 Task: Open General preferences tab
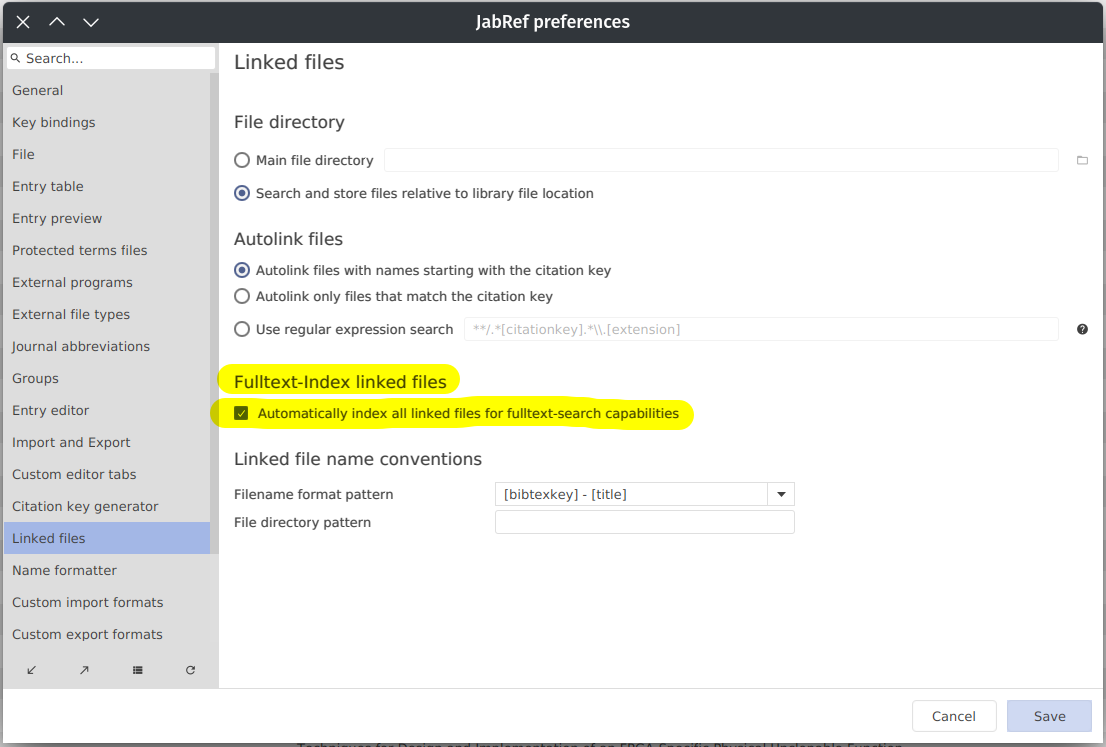(x=107, y=90)
